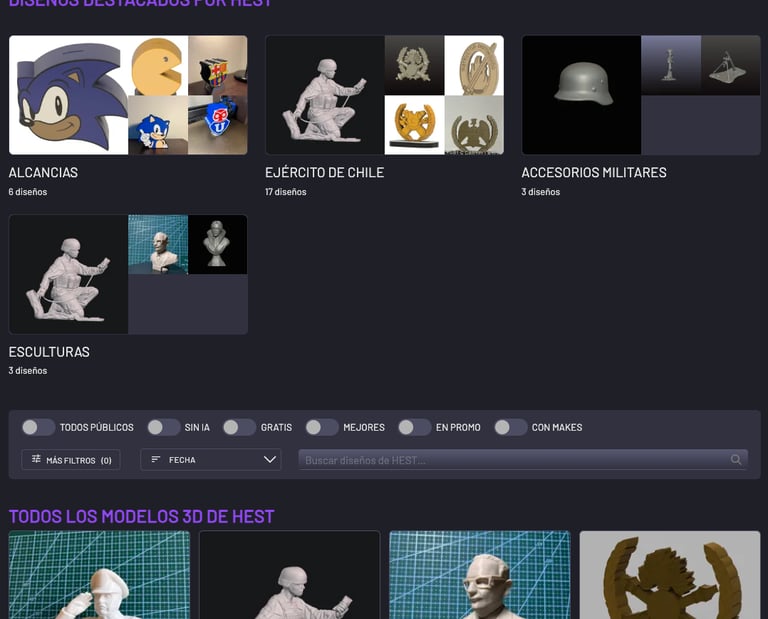Open the bust with glasses model card at bottom

[480, 575]
